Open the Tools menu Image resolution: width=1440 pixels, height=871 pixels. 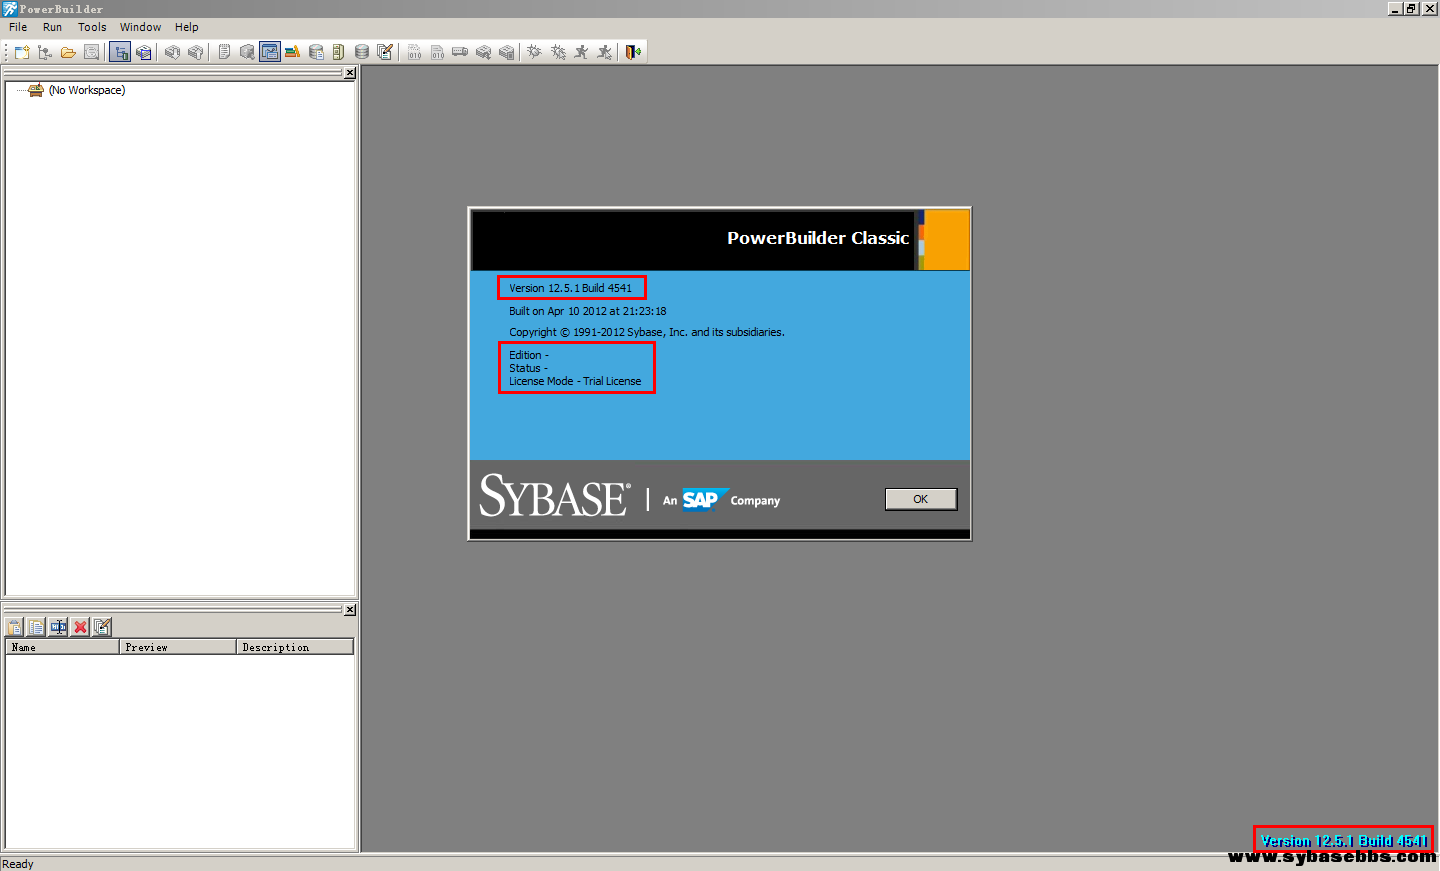(92, 27)
